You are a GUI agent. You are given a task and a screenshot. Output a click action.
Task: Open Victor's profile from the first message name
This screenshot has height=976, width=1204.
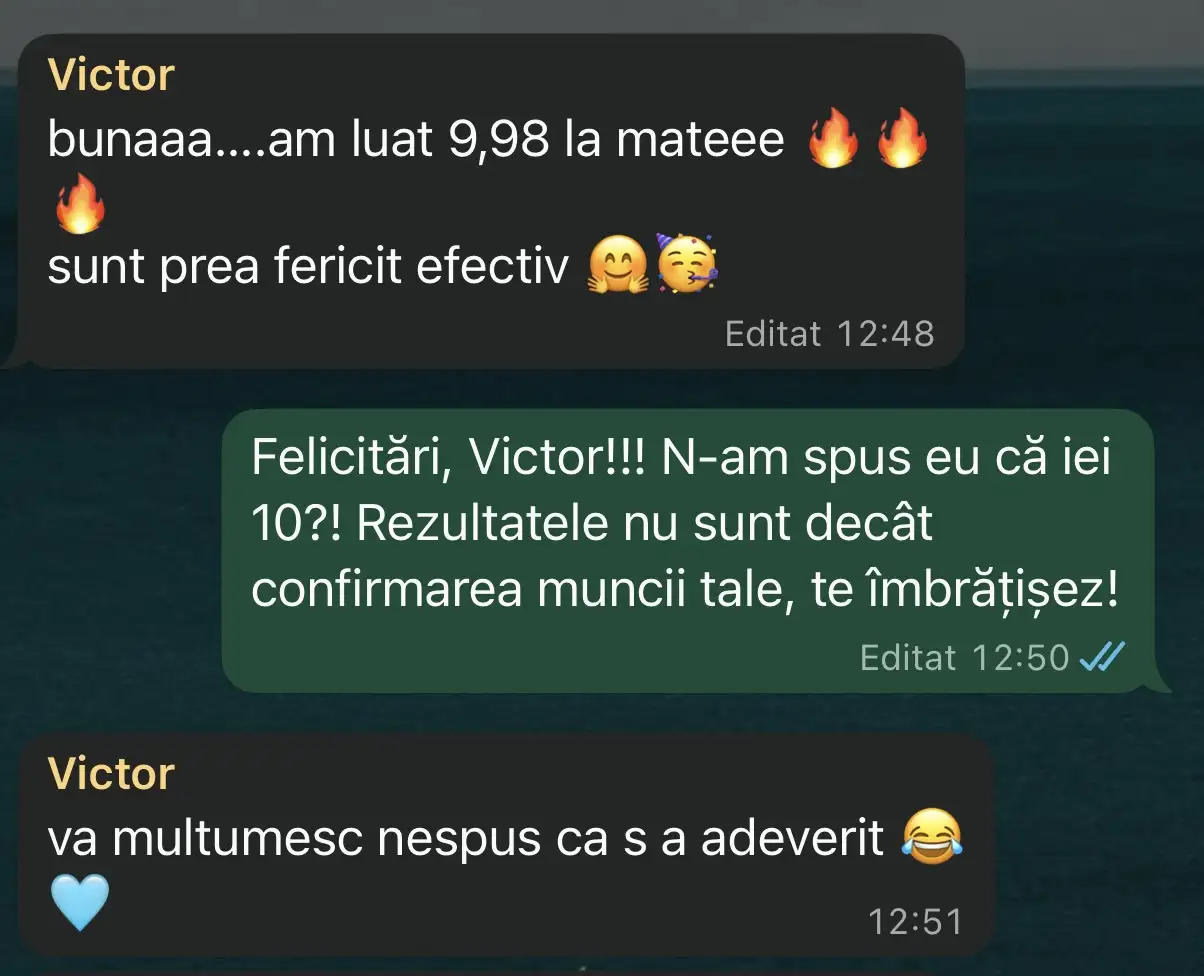(111, 76)
